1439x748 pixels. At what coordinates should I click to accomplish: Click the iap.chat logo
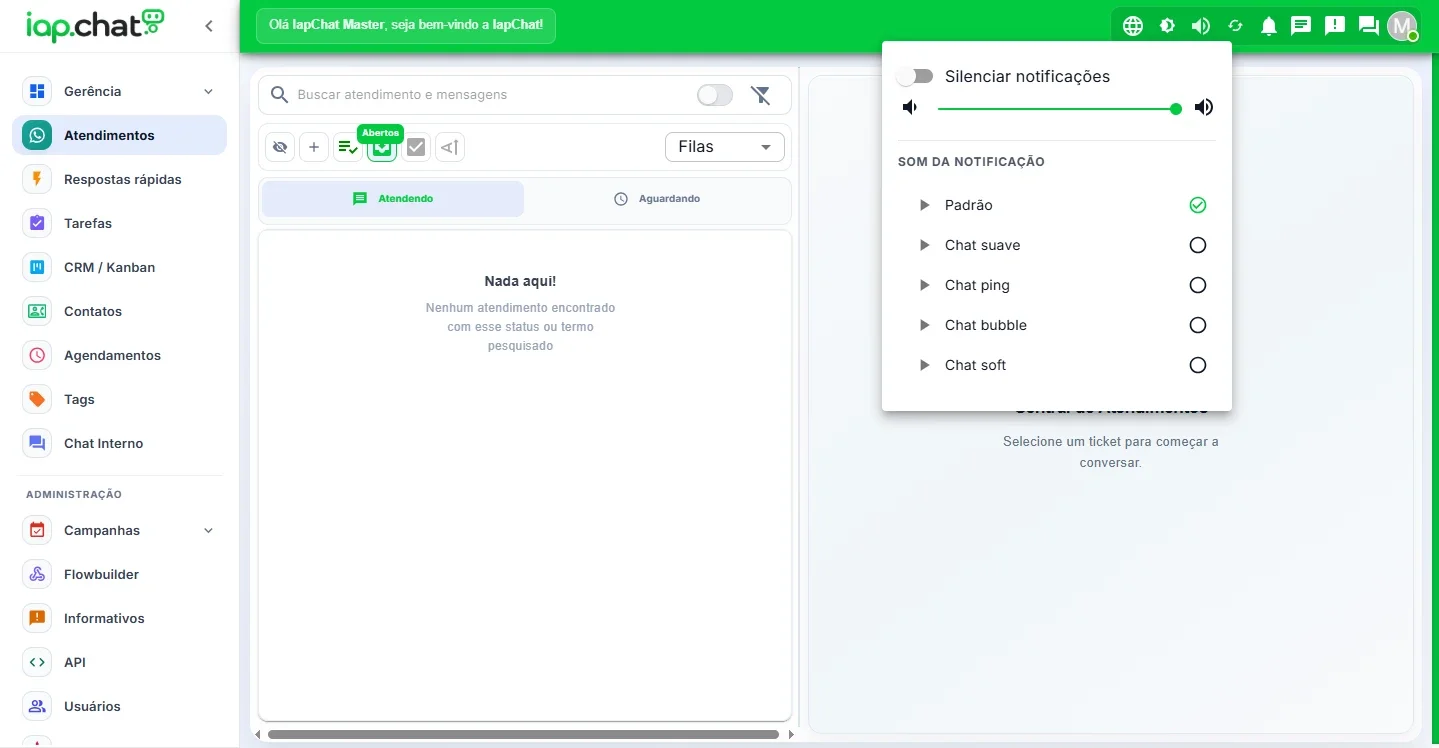tap(95, 25)
